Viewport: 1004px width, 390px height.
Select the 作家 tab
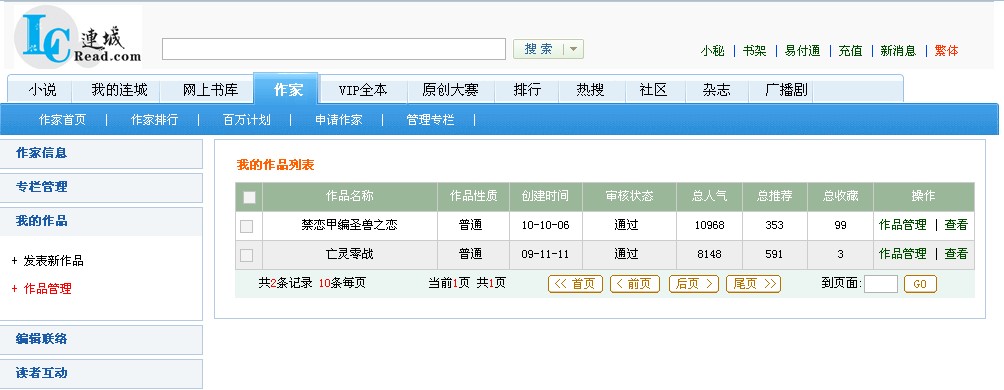(287, 89)
